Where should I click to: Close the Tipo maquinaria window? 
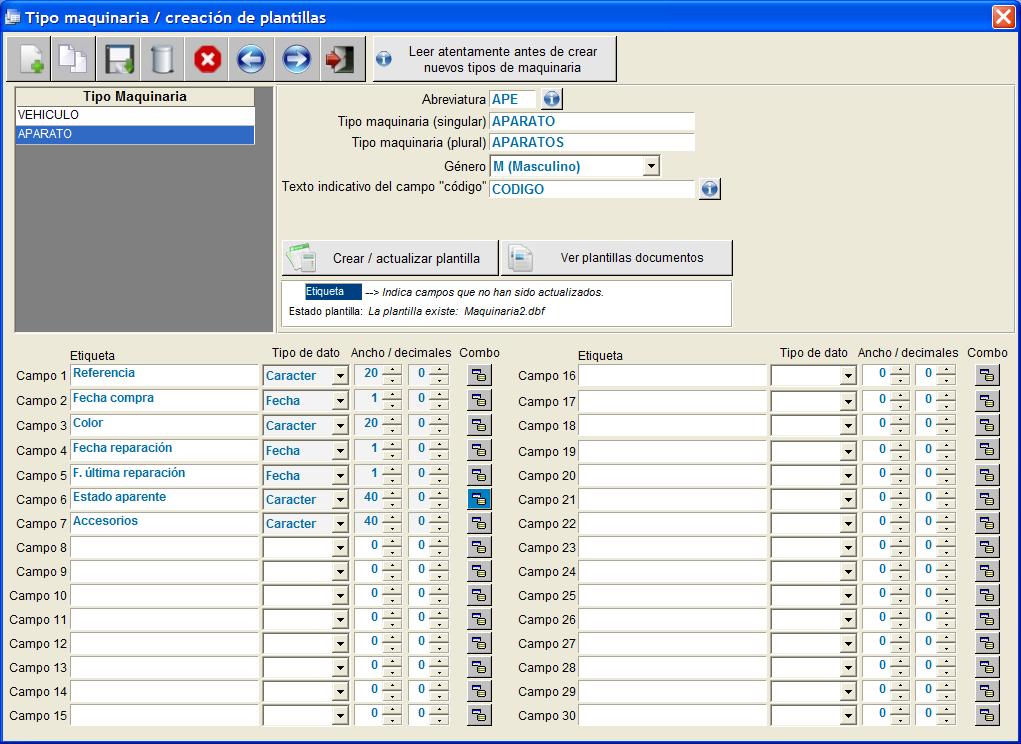coord(1003,17)
